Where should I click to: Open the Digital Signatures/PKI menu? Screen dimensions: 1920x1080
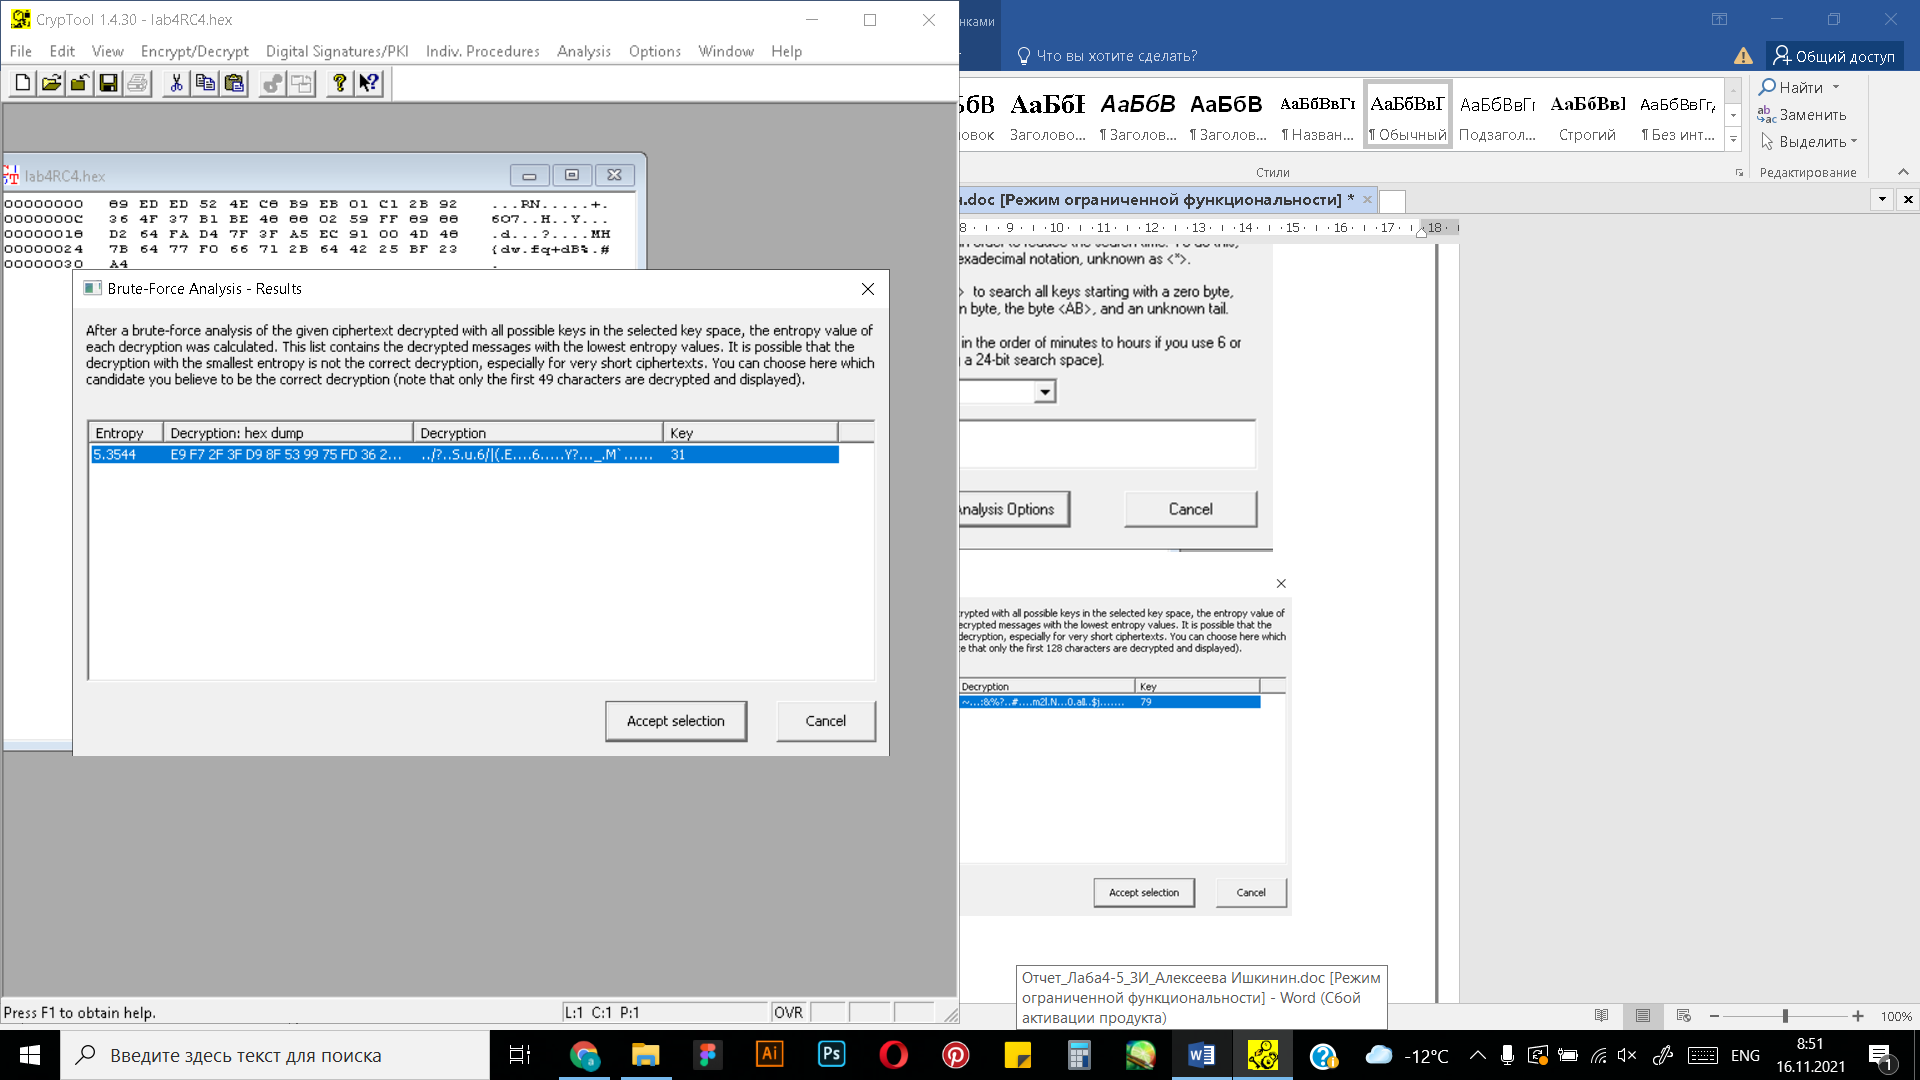coord(337,51)
